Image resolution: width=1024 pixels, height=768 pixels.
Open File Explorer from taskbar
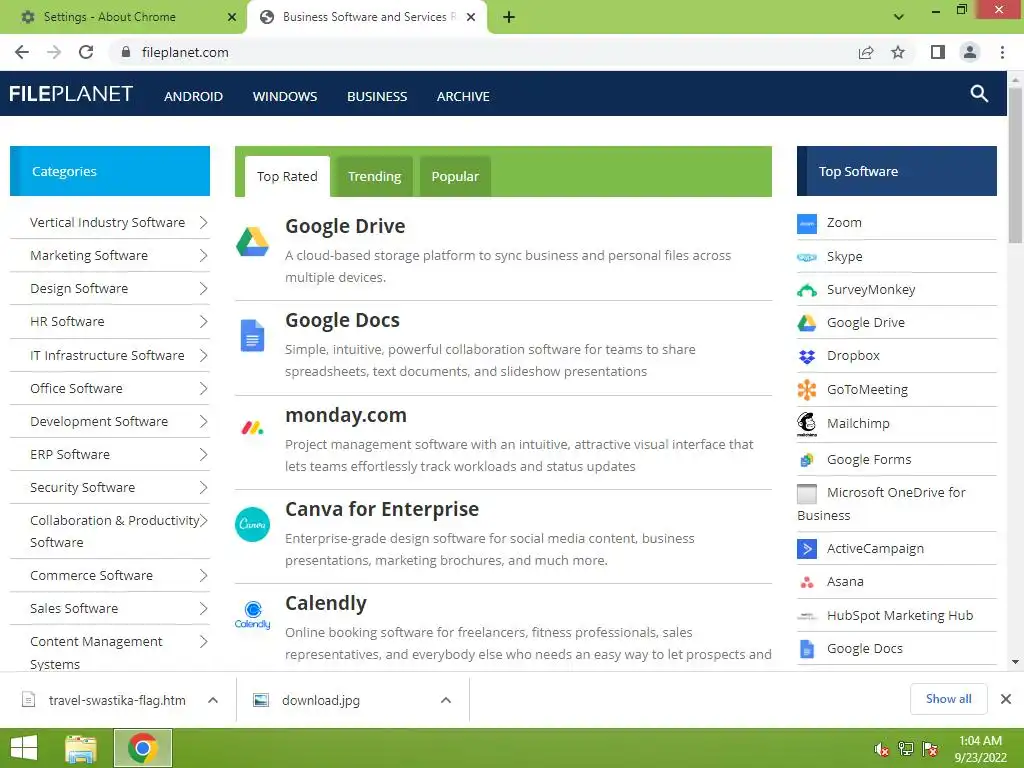click(x=81, y=748)
